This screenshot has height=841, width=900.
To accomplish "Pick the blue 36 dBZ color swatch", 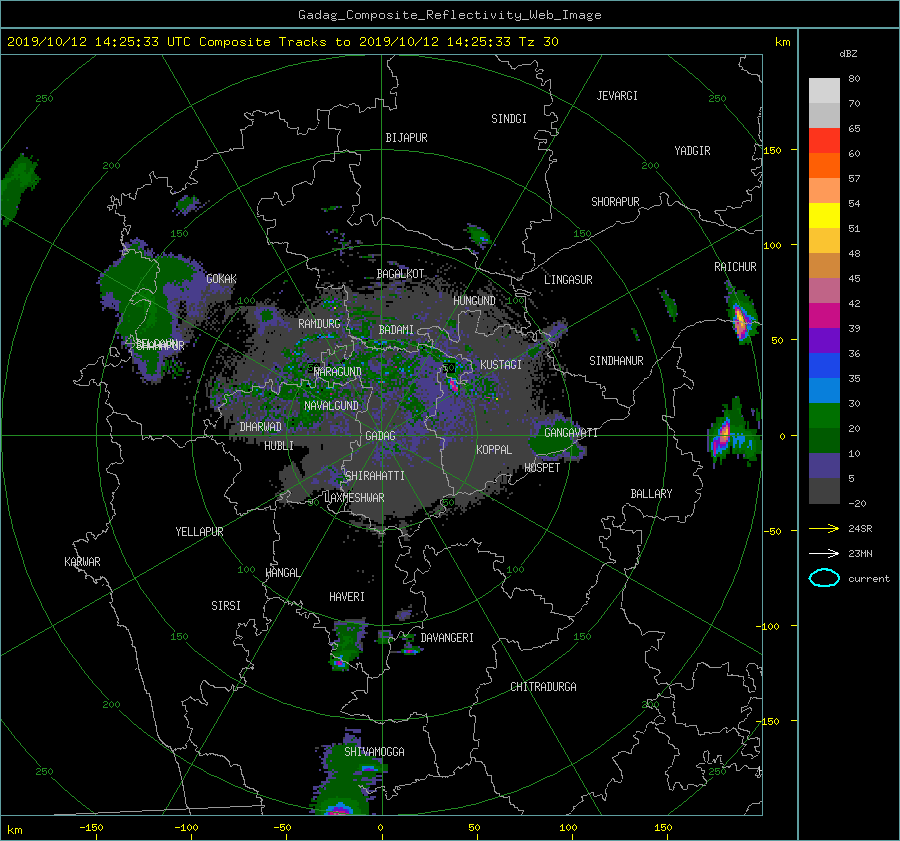I will [x=824, y=365].
